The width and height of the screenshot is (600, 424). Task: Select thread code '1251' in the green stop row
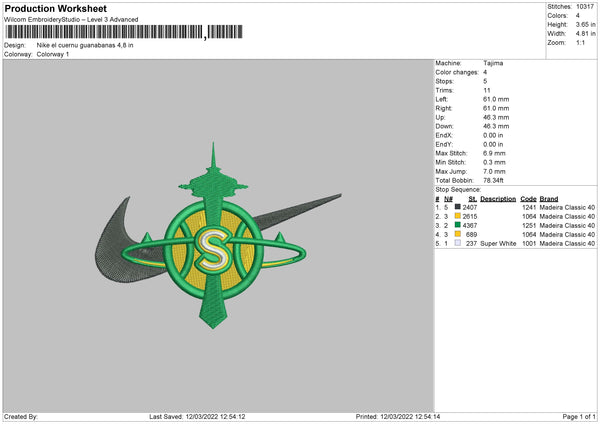529,225
